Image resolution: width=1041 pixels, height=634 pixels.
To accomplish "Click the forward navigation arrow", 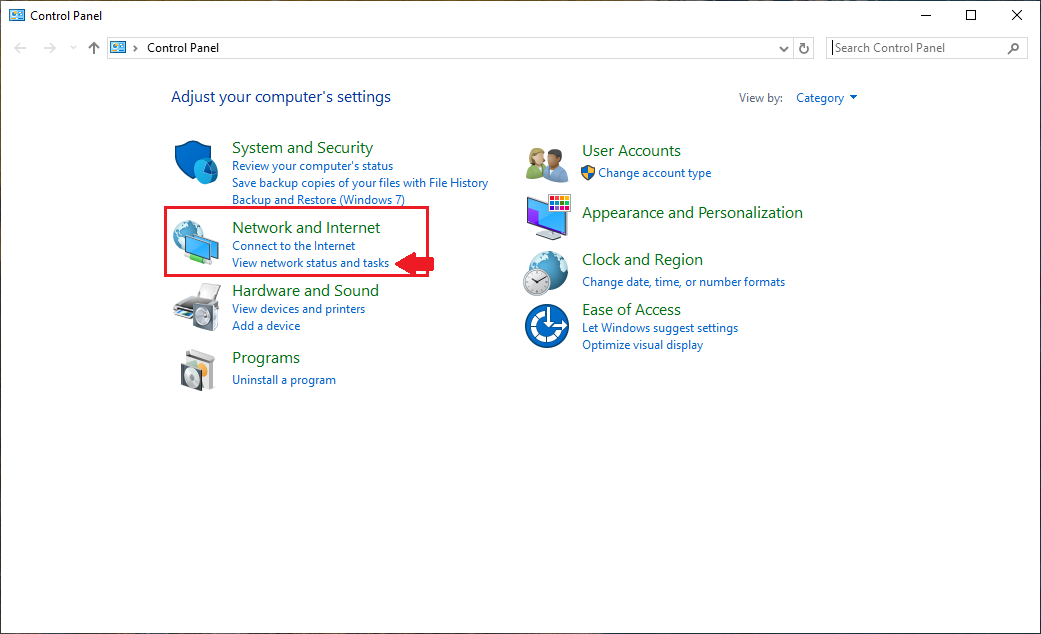I will click(x=50, y=48).
